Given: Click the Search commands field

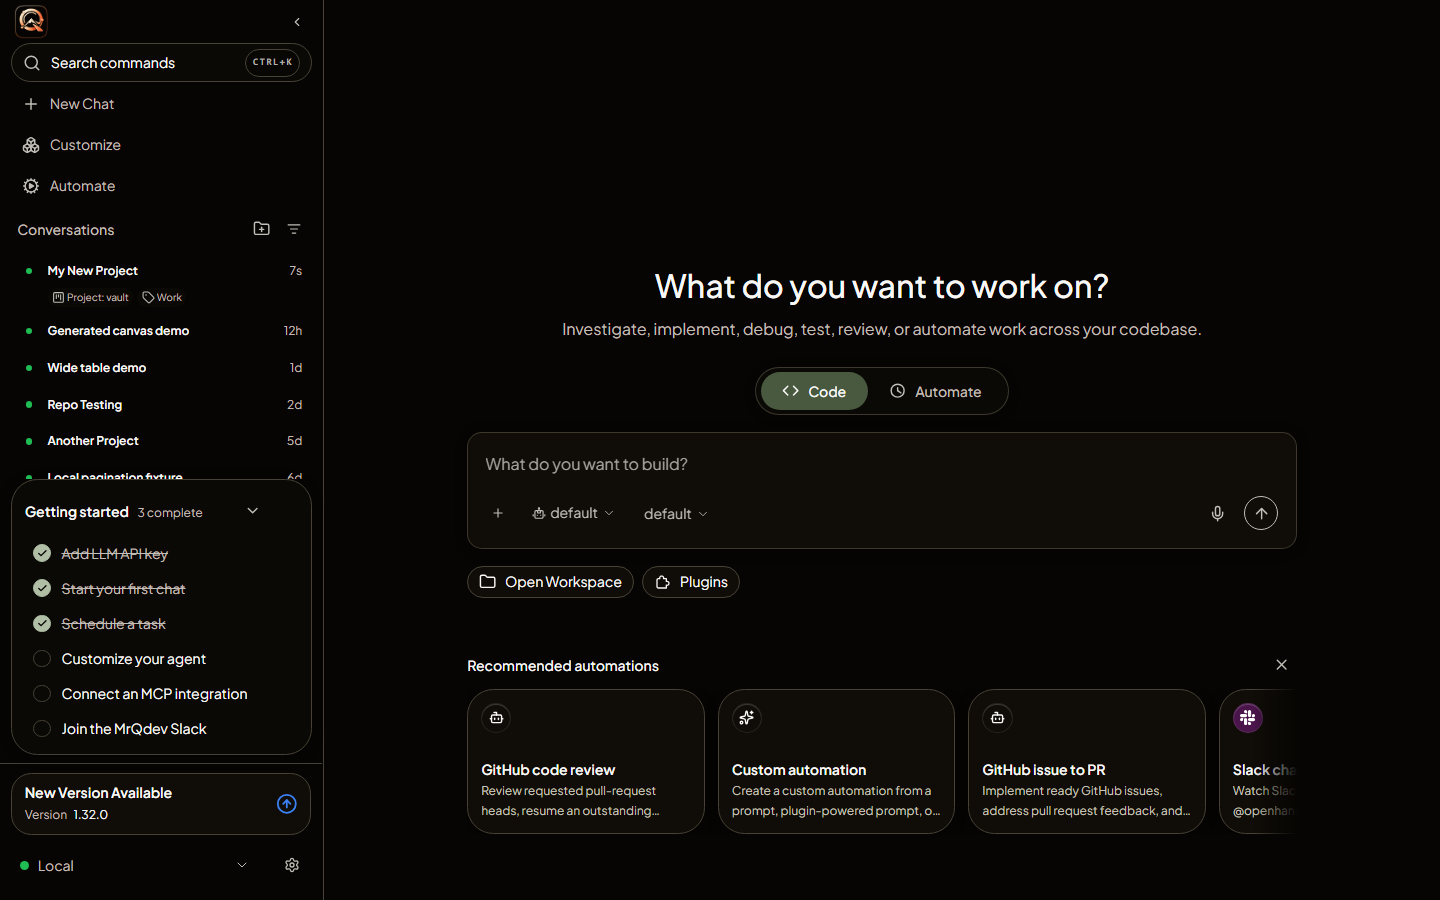Looking at the screenshot, I should tap(161, 63).
